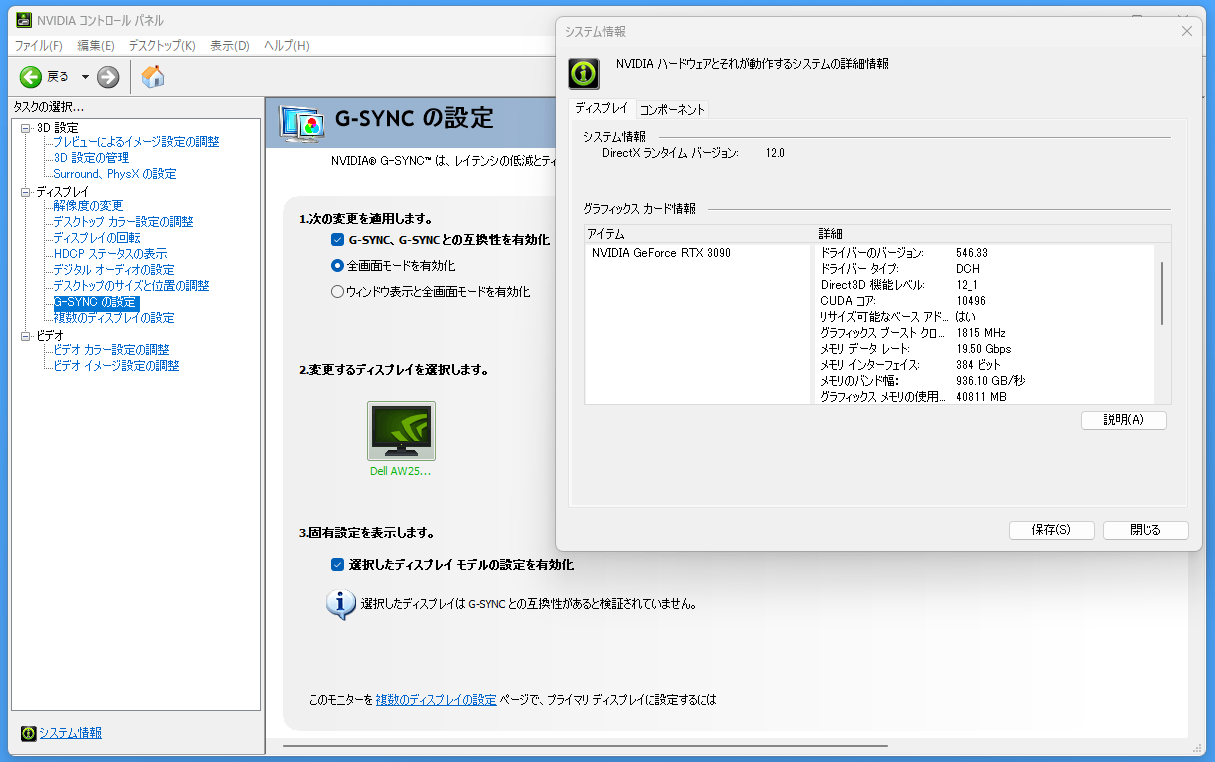Viewport: 1215px width, 762px height.
Task: Collapse the ビデオ tree node
Action: click(x=26, y=336)
